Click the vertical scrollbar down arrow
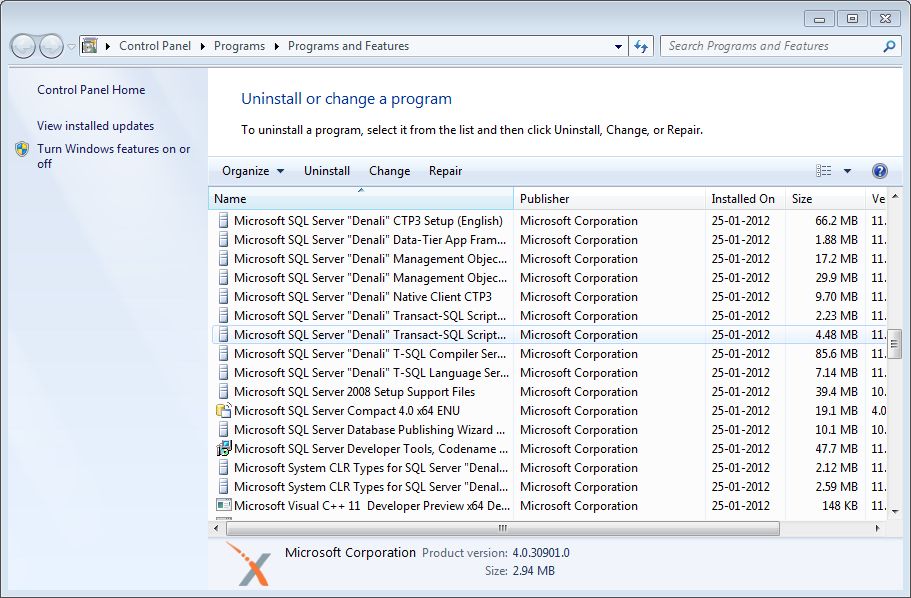This screenshot has width=911, height=598. 895,512
